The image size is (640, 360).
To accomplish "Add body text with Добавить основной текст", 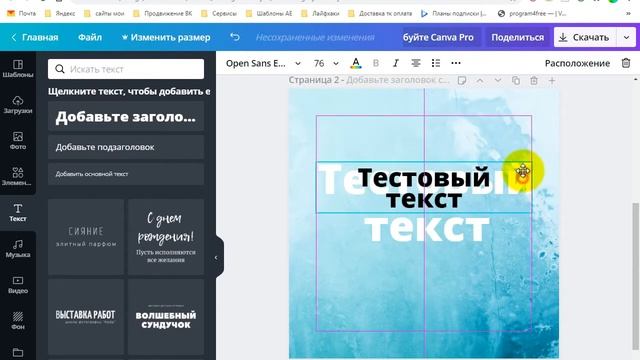I will click(x=126, y=174).
